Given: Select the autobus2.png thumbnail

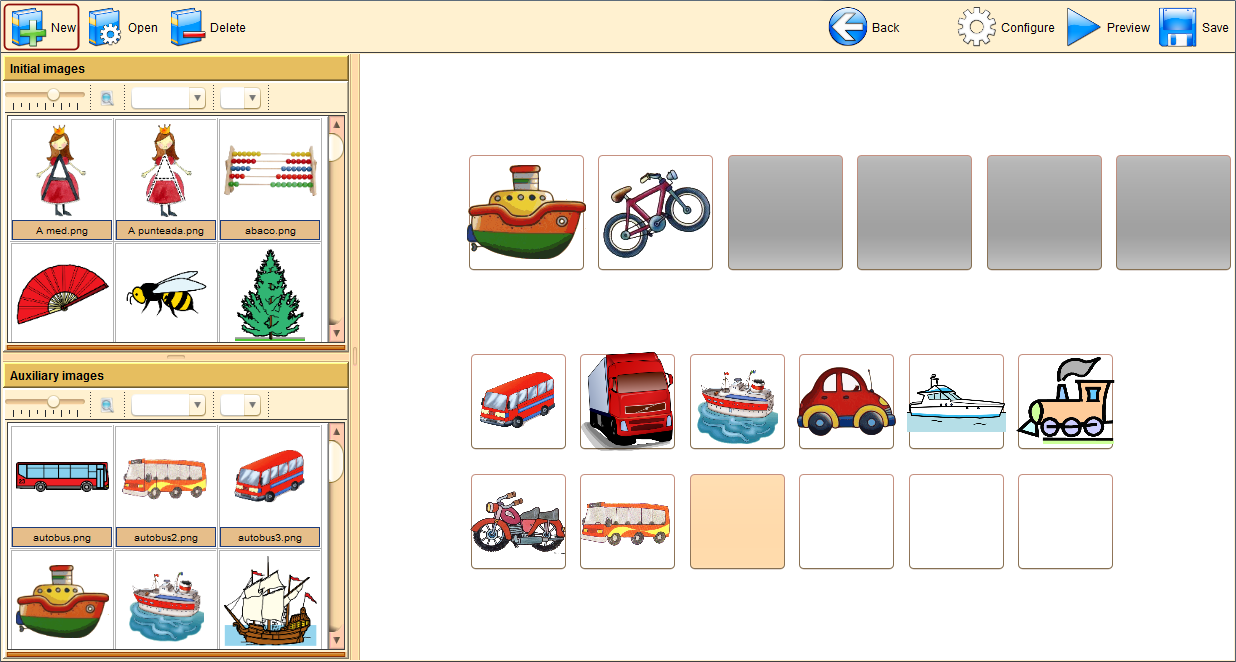Looking at the screenshot, I should [x=166, y=486].
